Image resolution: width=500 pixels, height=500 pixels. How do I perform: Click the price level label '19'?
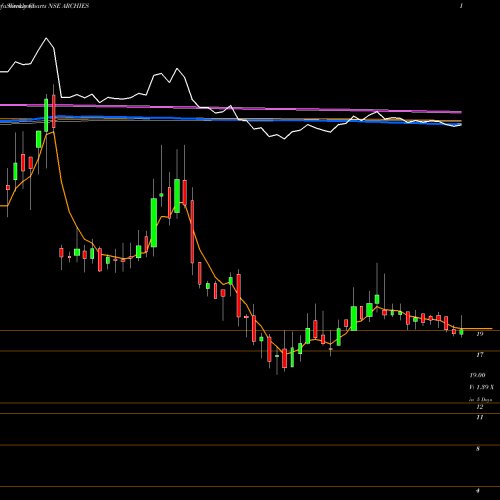[x=479, y=334]
